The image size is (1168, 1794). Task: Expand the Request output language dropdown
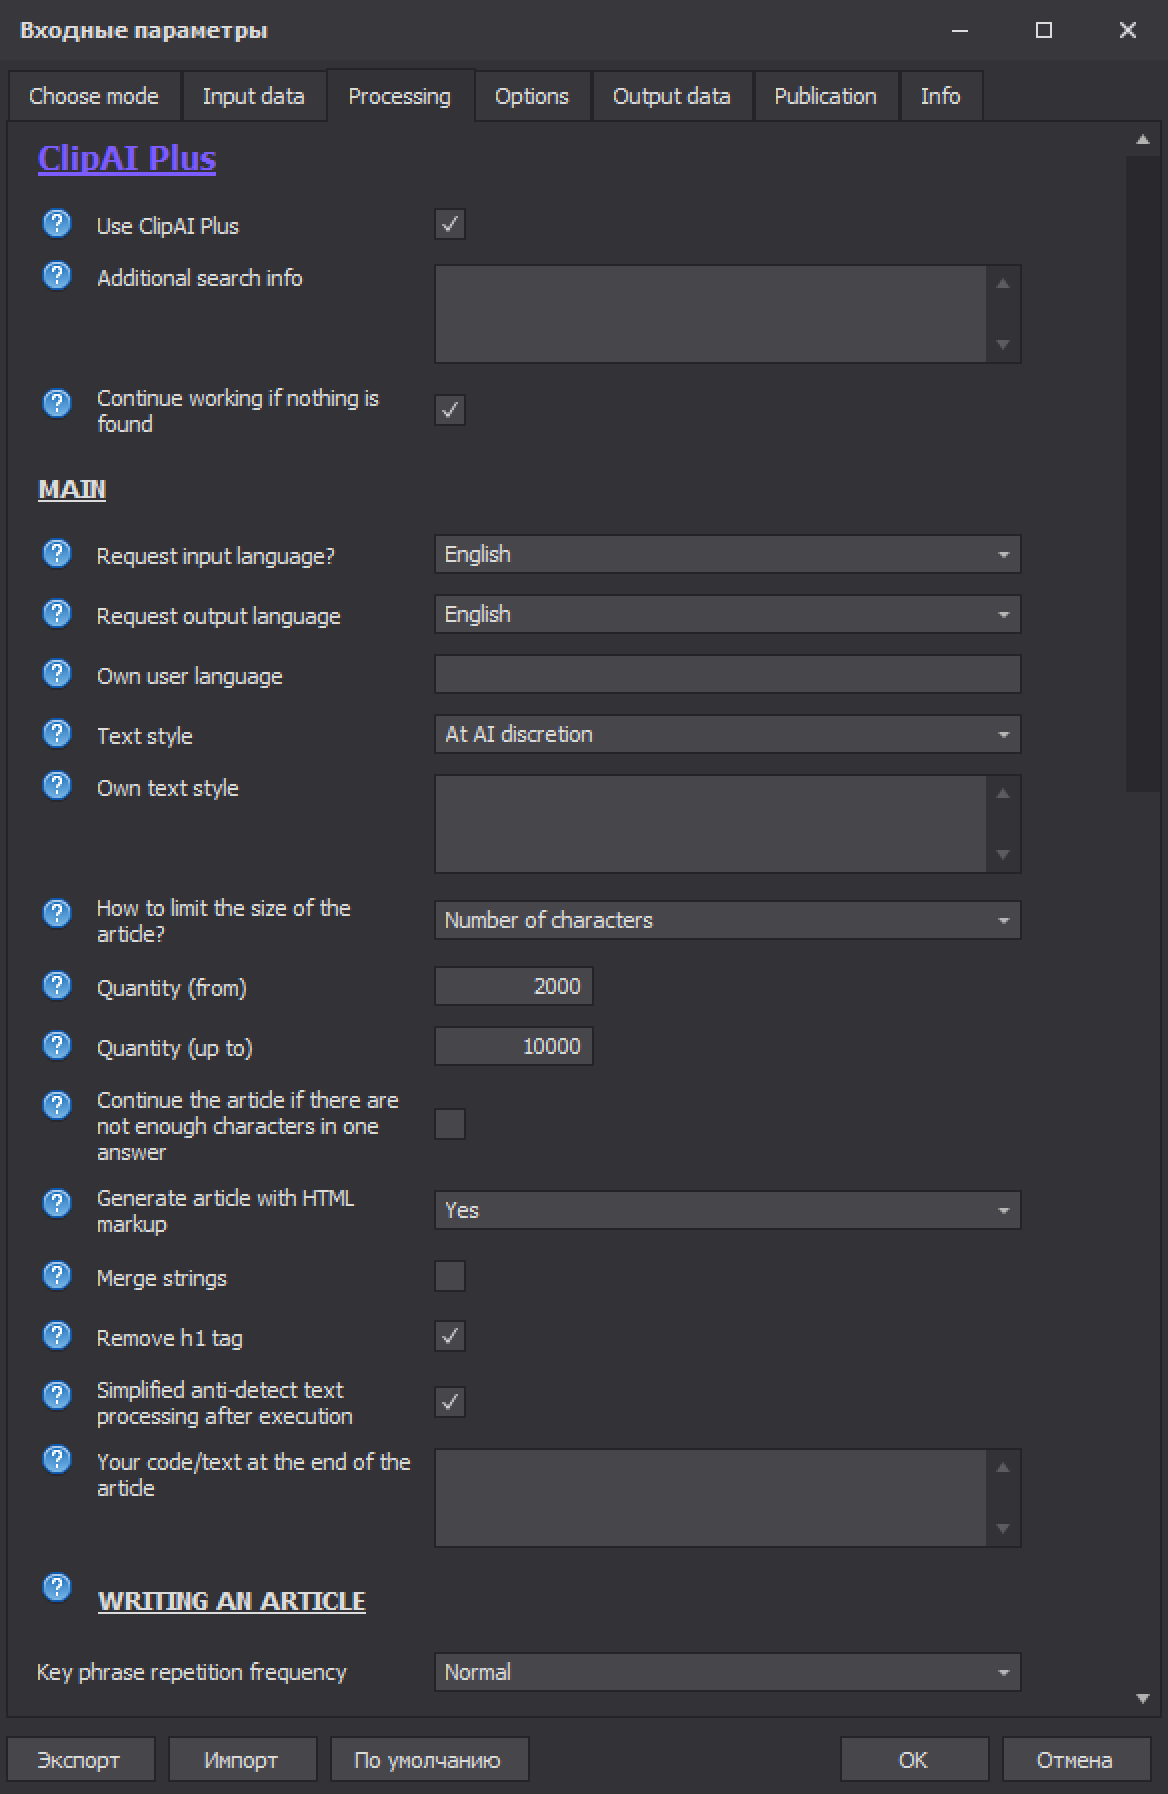coord(728,614)
